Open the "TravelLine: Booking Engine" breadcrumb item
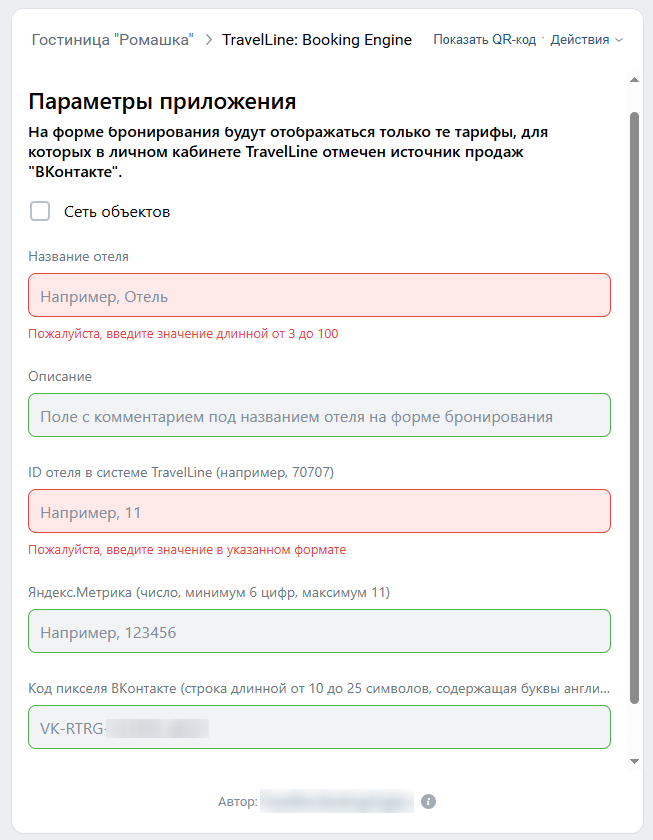 pyautogui.click(x=317, y=40)
